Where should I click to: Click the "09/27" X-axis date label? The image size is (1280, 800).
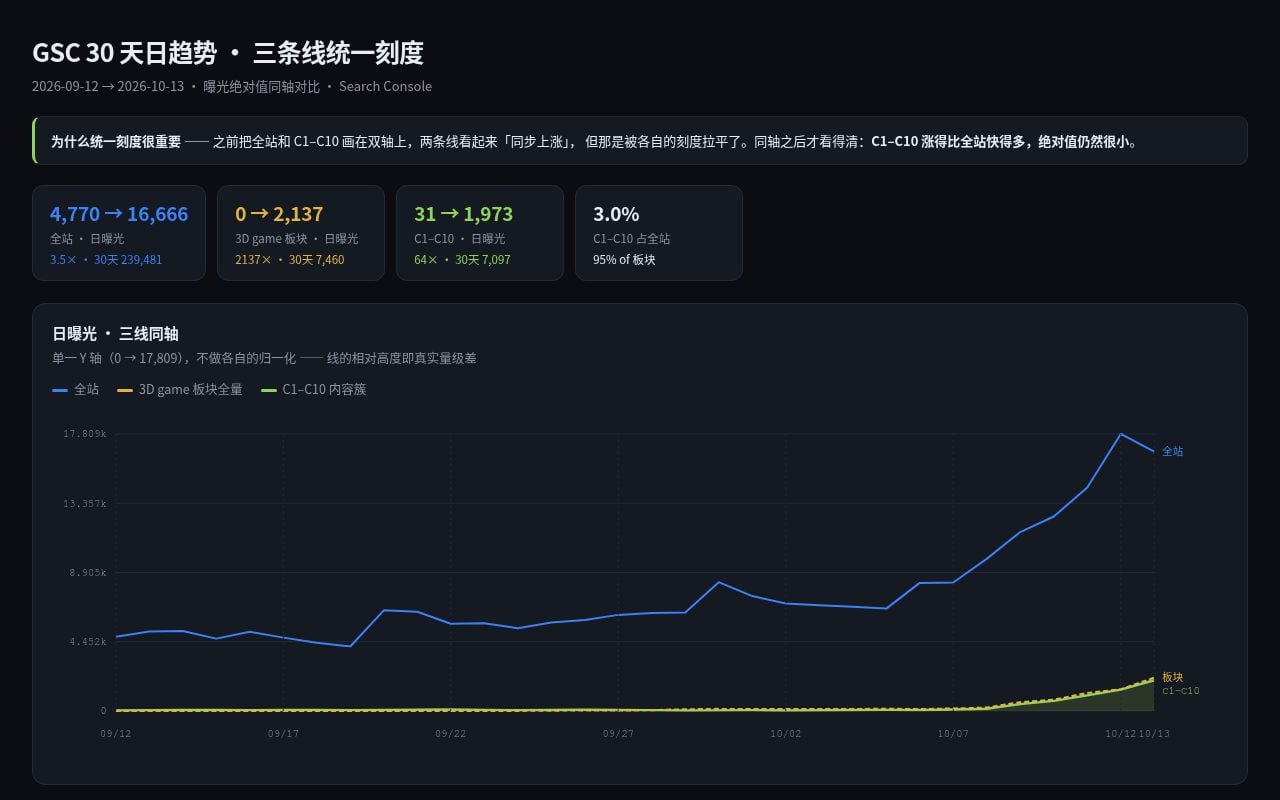point(618,734)
